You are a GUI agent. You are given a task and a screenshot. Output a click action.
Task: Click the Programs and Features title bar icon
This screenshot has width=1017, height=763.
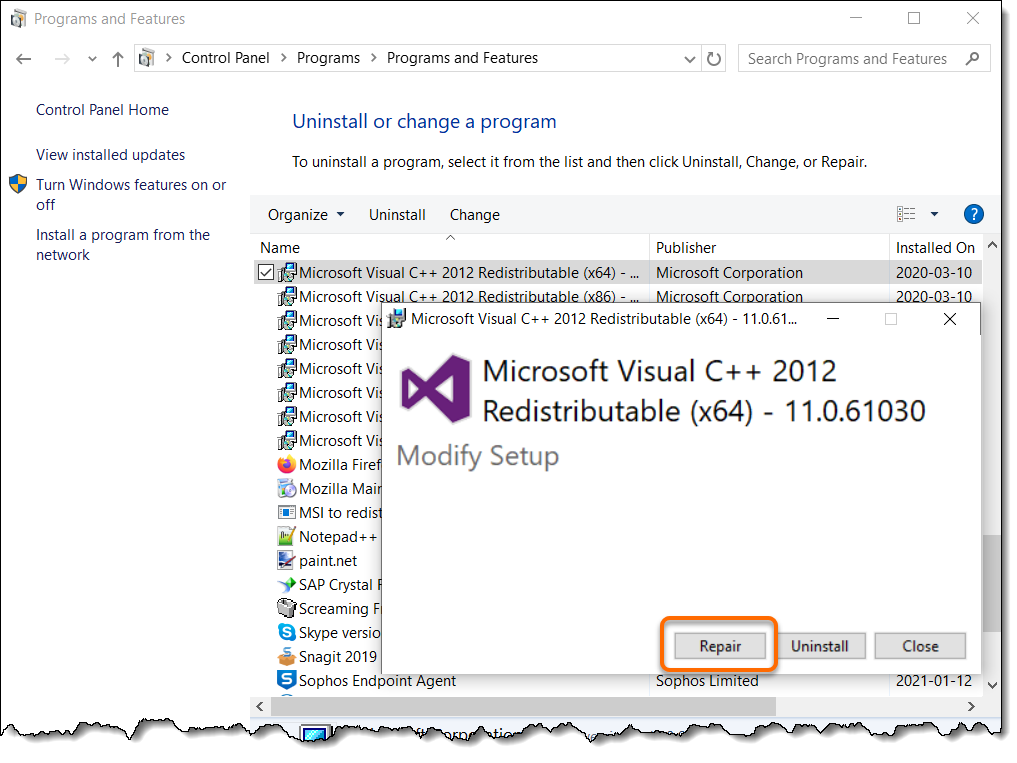(x=18, y=18)
